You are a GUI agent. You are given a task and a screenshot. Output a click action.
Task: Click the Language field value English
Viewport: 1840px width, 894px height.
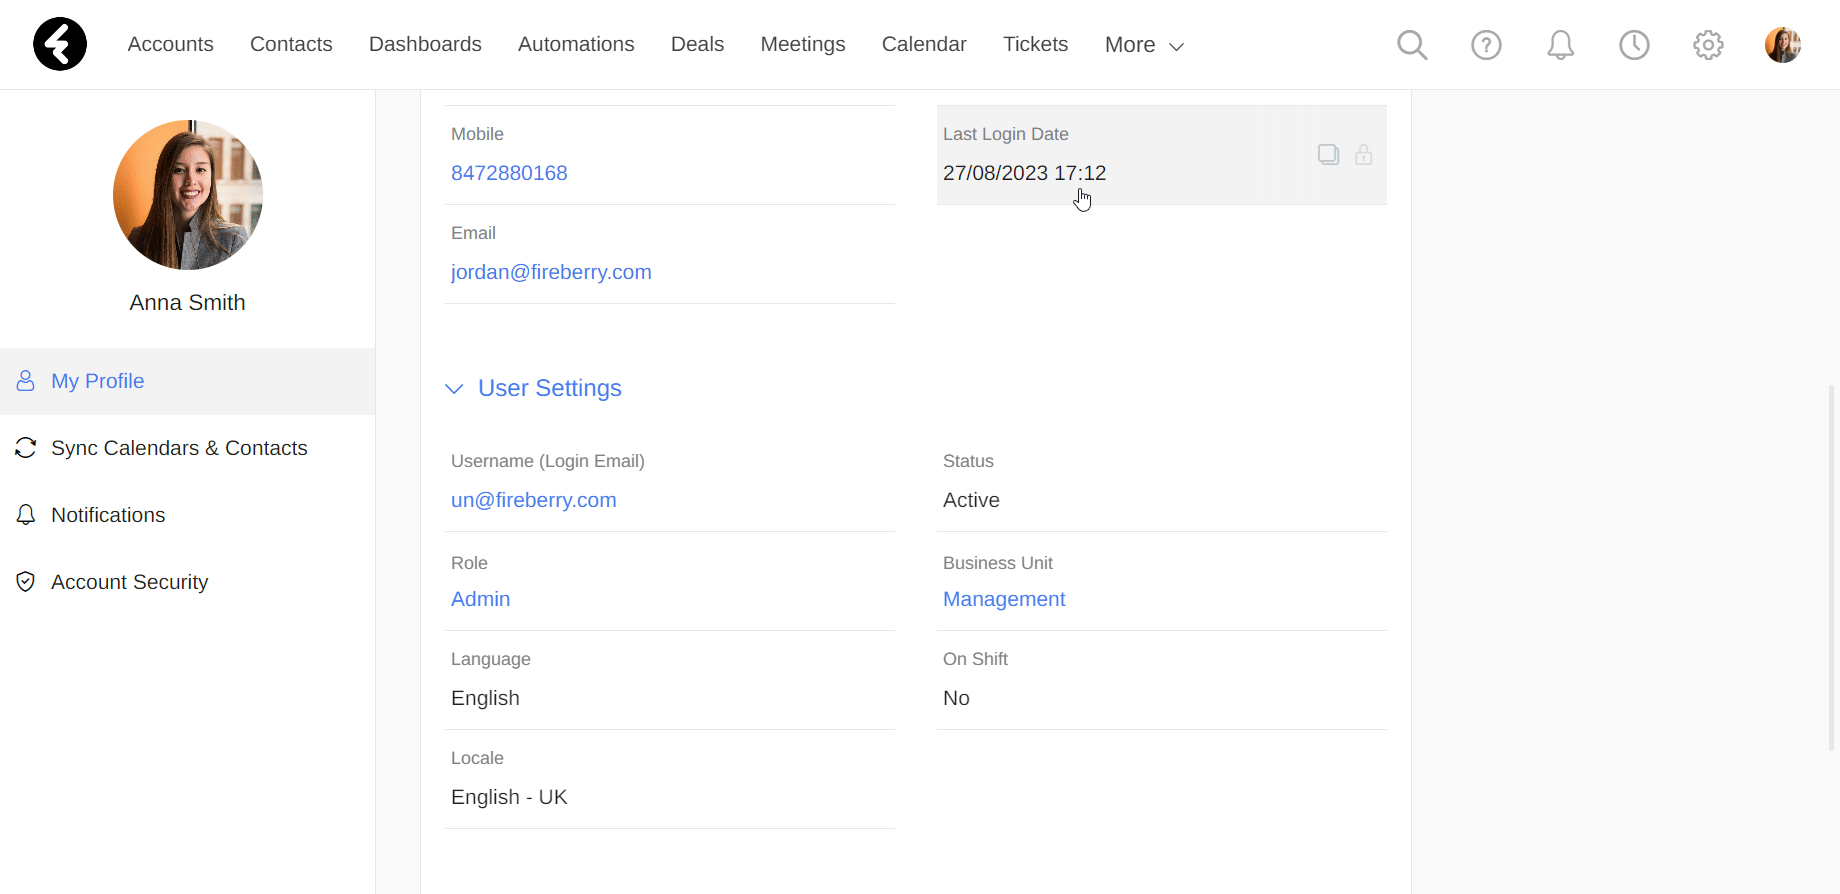[x=485, y=698]
